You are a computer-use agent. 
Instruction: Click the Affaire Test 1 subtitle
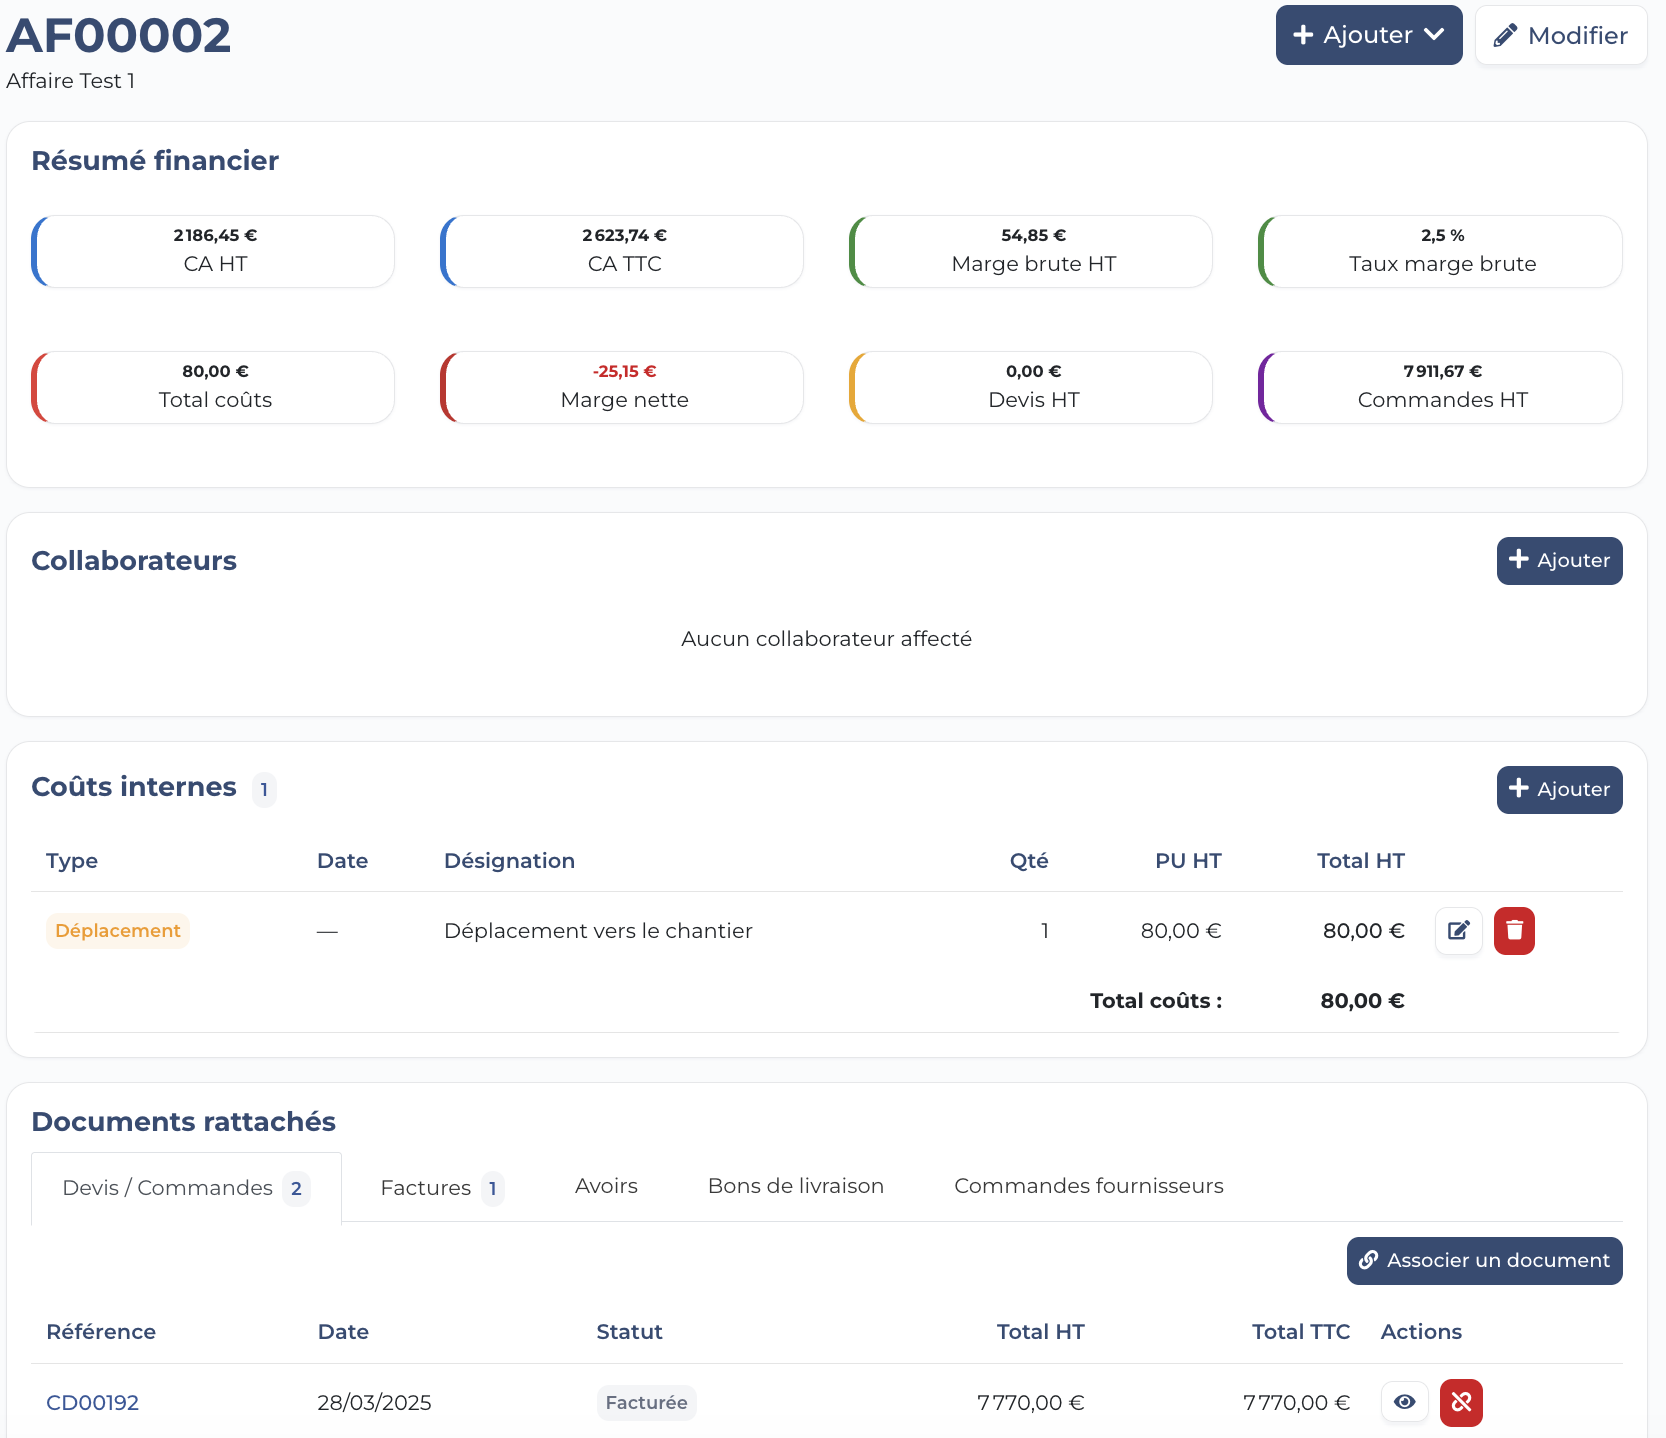click(70, 81)
